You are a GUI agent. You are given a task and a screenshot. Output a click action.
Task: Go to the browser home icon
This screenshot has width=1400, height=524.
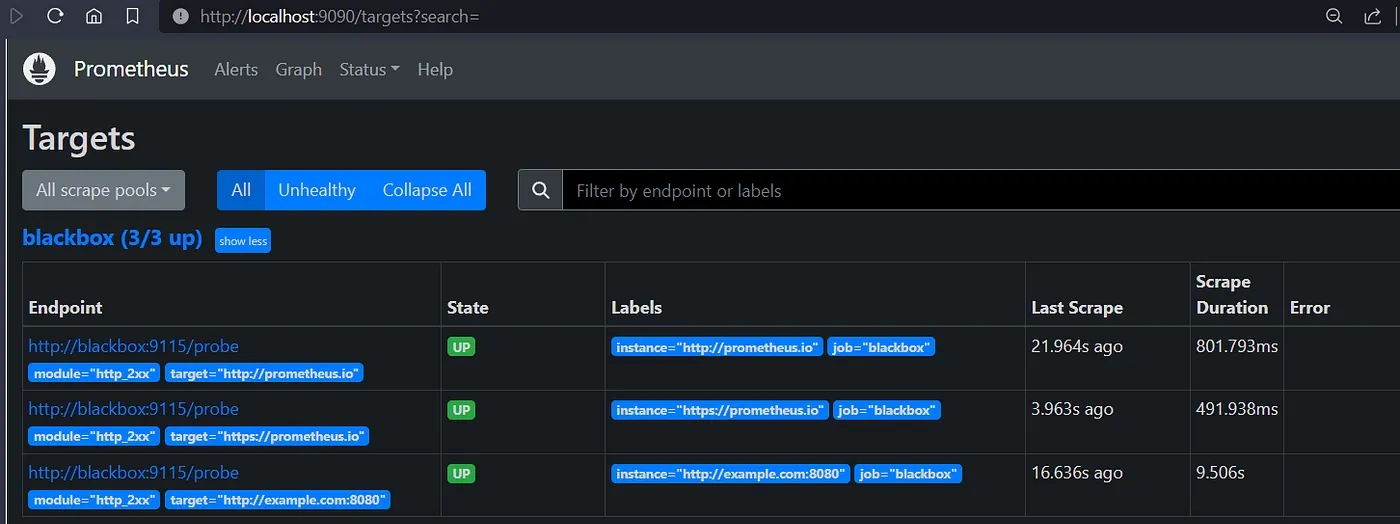93,16
